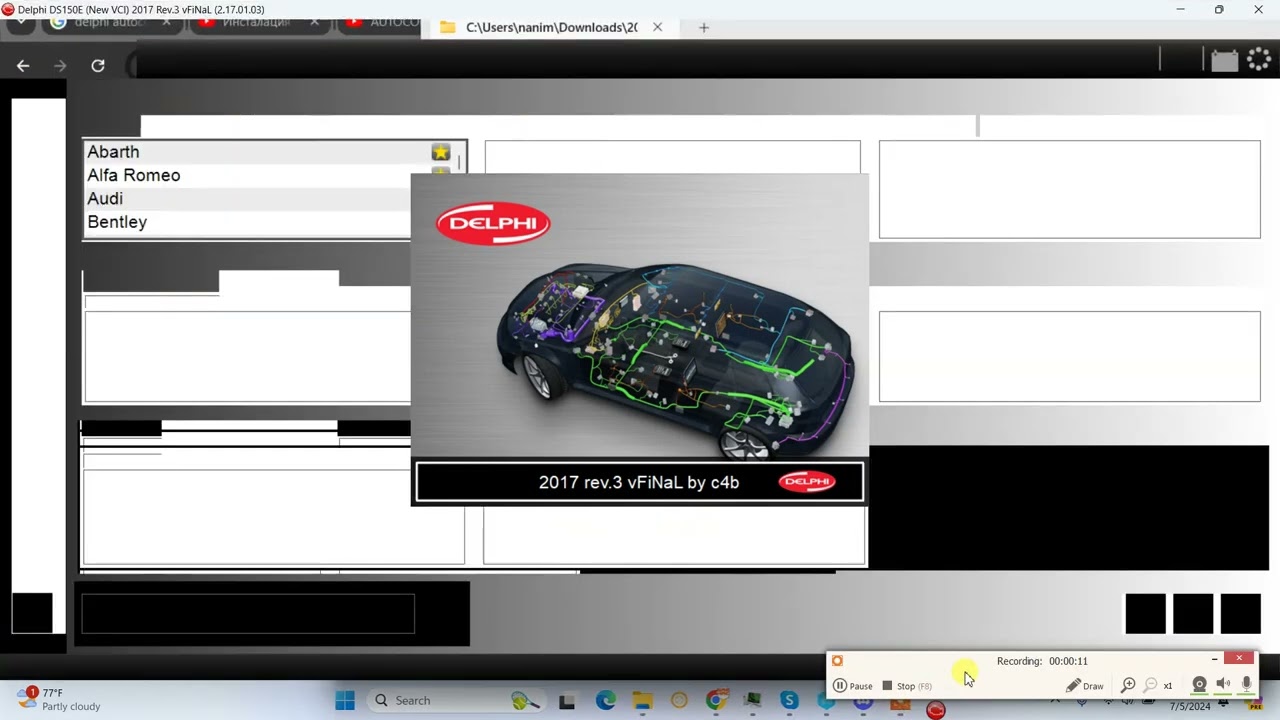Viewport: 1280px width, 720px height.
Task: Open Google Chrome from the taskbar
Action: pyautogui.click(x=716, y=701)
